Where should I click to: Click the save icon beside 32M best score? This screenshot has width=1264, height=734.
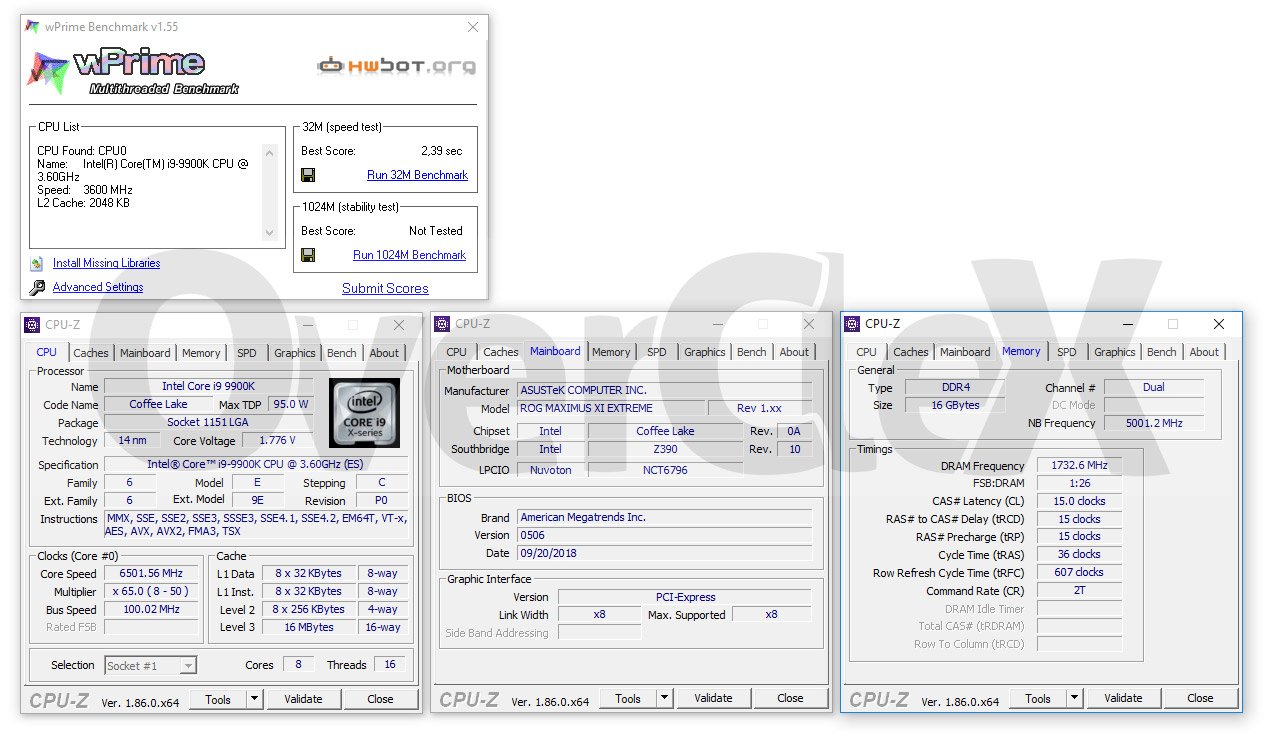(308, 175)
